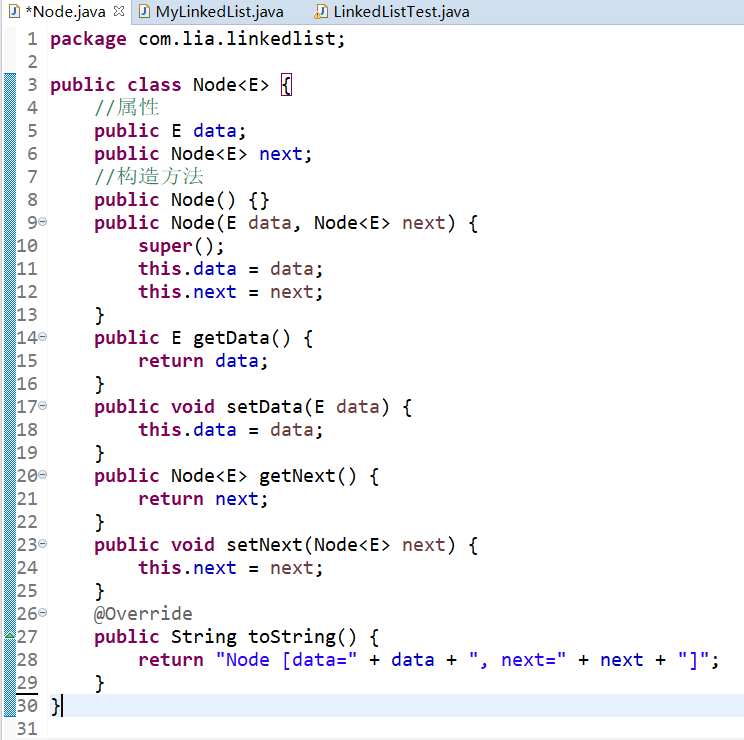Click the field 'next;' on line 6
The image size is (744, 740).
(286, 154)
